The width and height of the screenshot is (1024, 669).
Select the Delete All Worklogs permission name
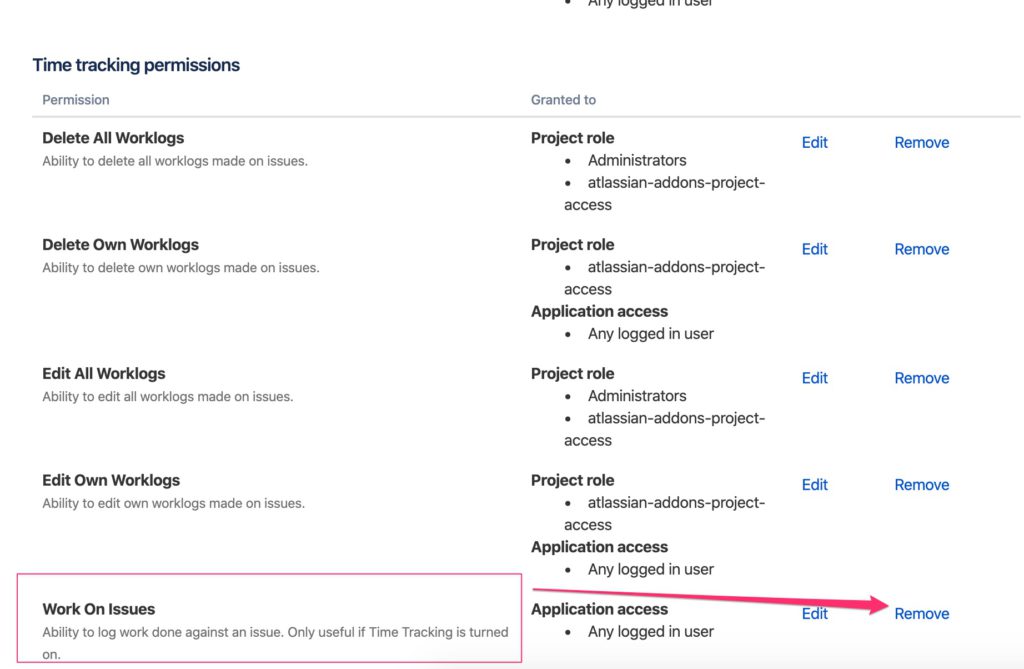[113, 137]
